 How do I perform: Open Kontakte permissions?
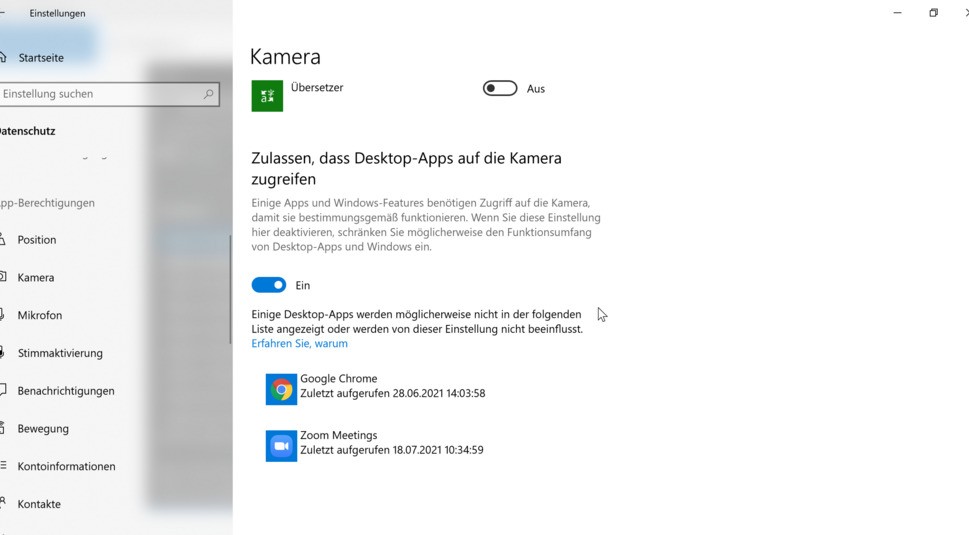point(39,503)
